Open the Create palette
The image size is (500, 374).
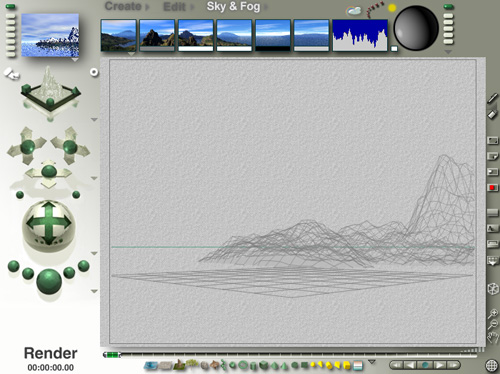click(123, 6)
